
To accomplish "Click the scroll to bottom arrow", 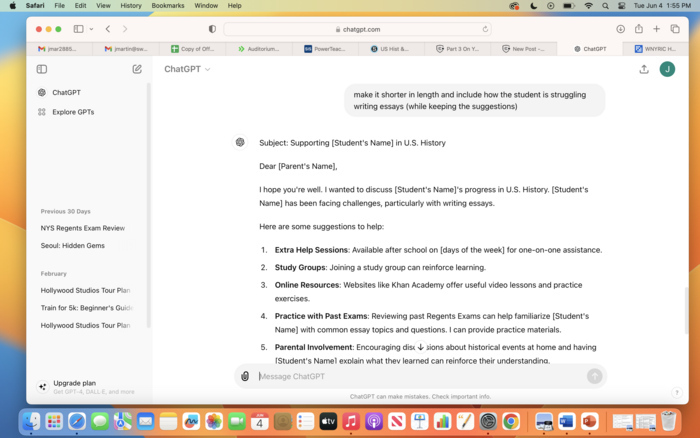I will 420,347.
